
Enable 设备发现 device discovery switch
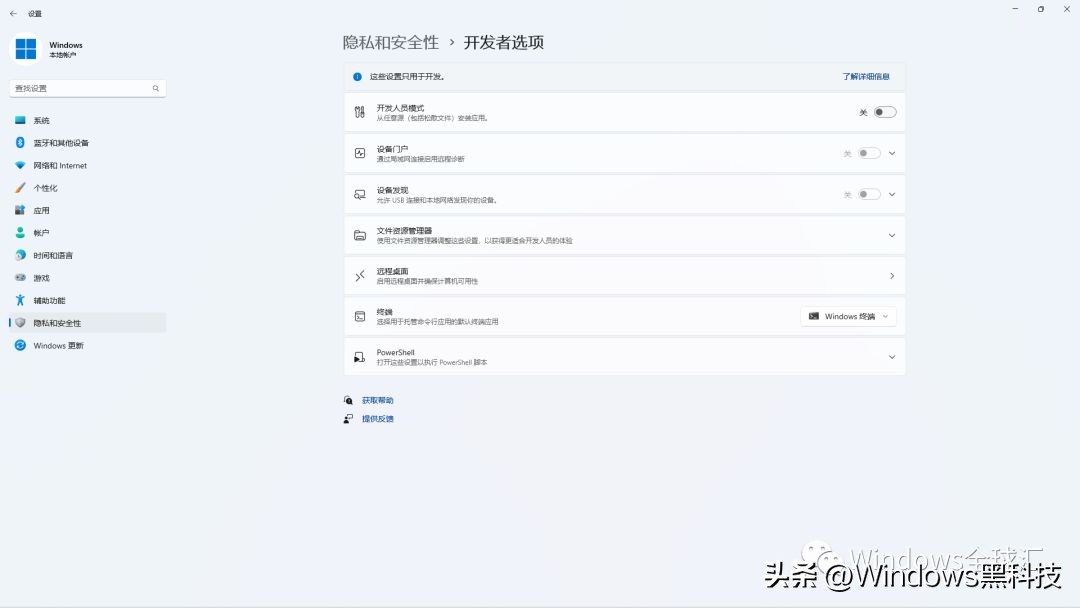(x=869, y=194)
